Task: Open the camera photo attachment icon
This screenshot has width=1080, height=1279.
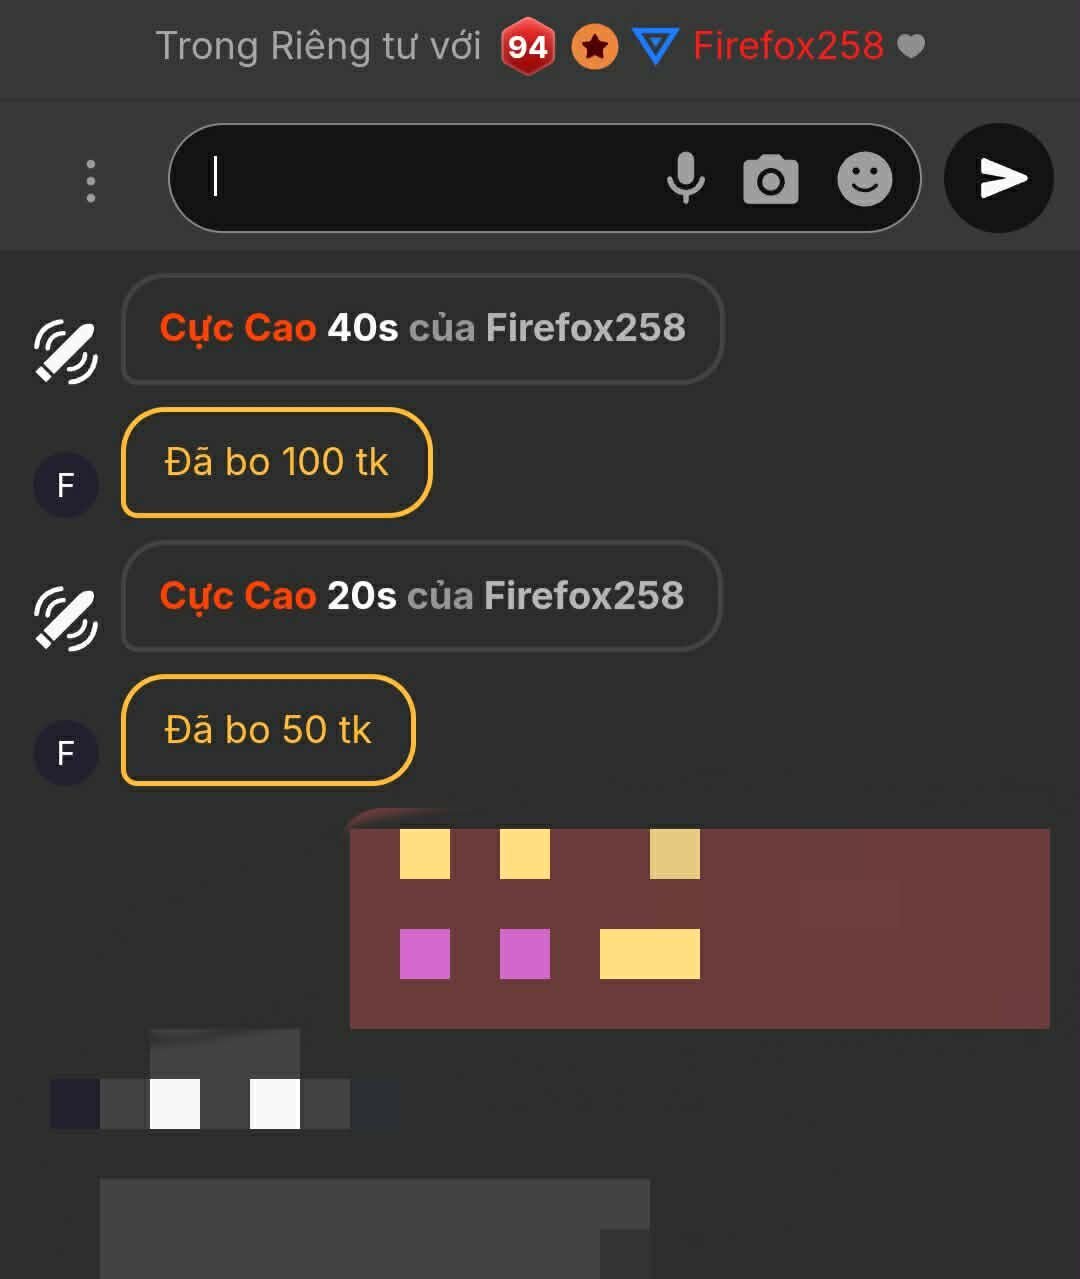Action: 770,179
